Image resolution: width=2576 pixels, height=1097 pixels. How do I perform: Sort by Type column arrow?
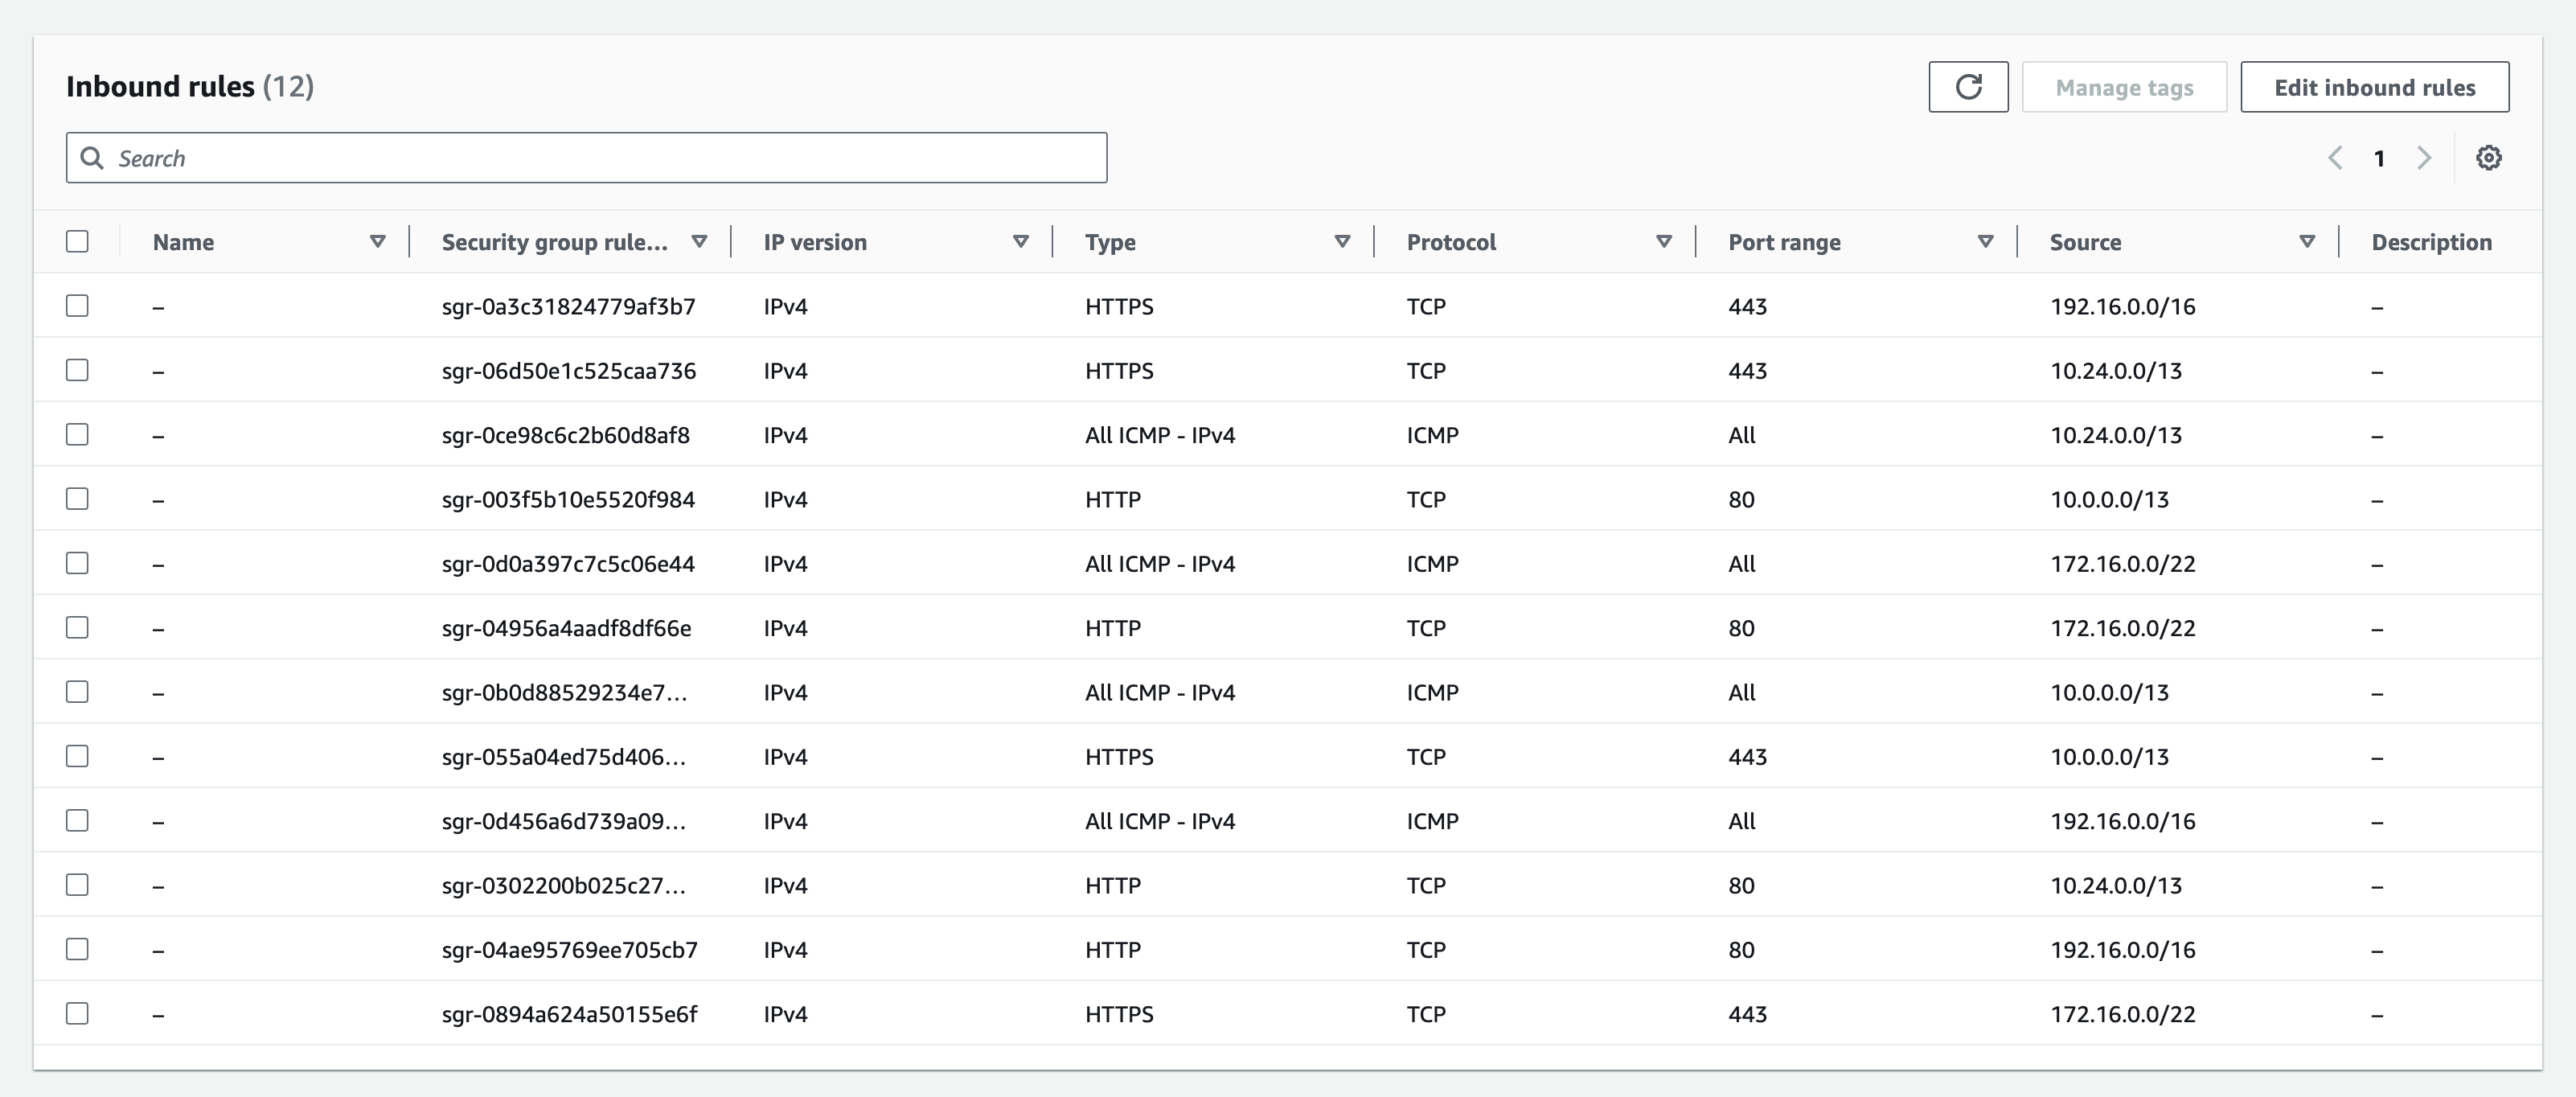click(1342, 242)
